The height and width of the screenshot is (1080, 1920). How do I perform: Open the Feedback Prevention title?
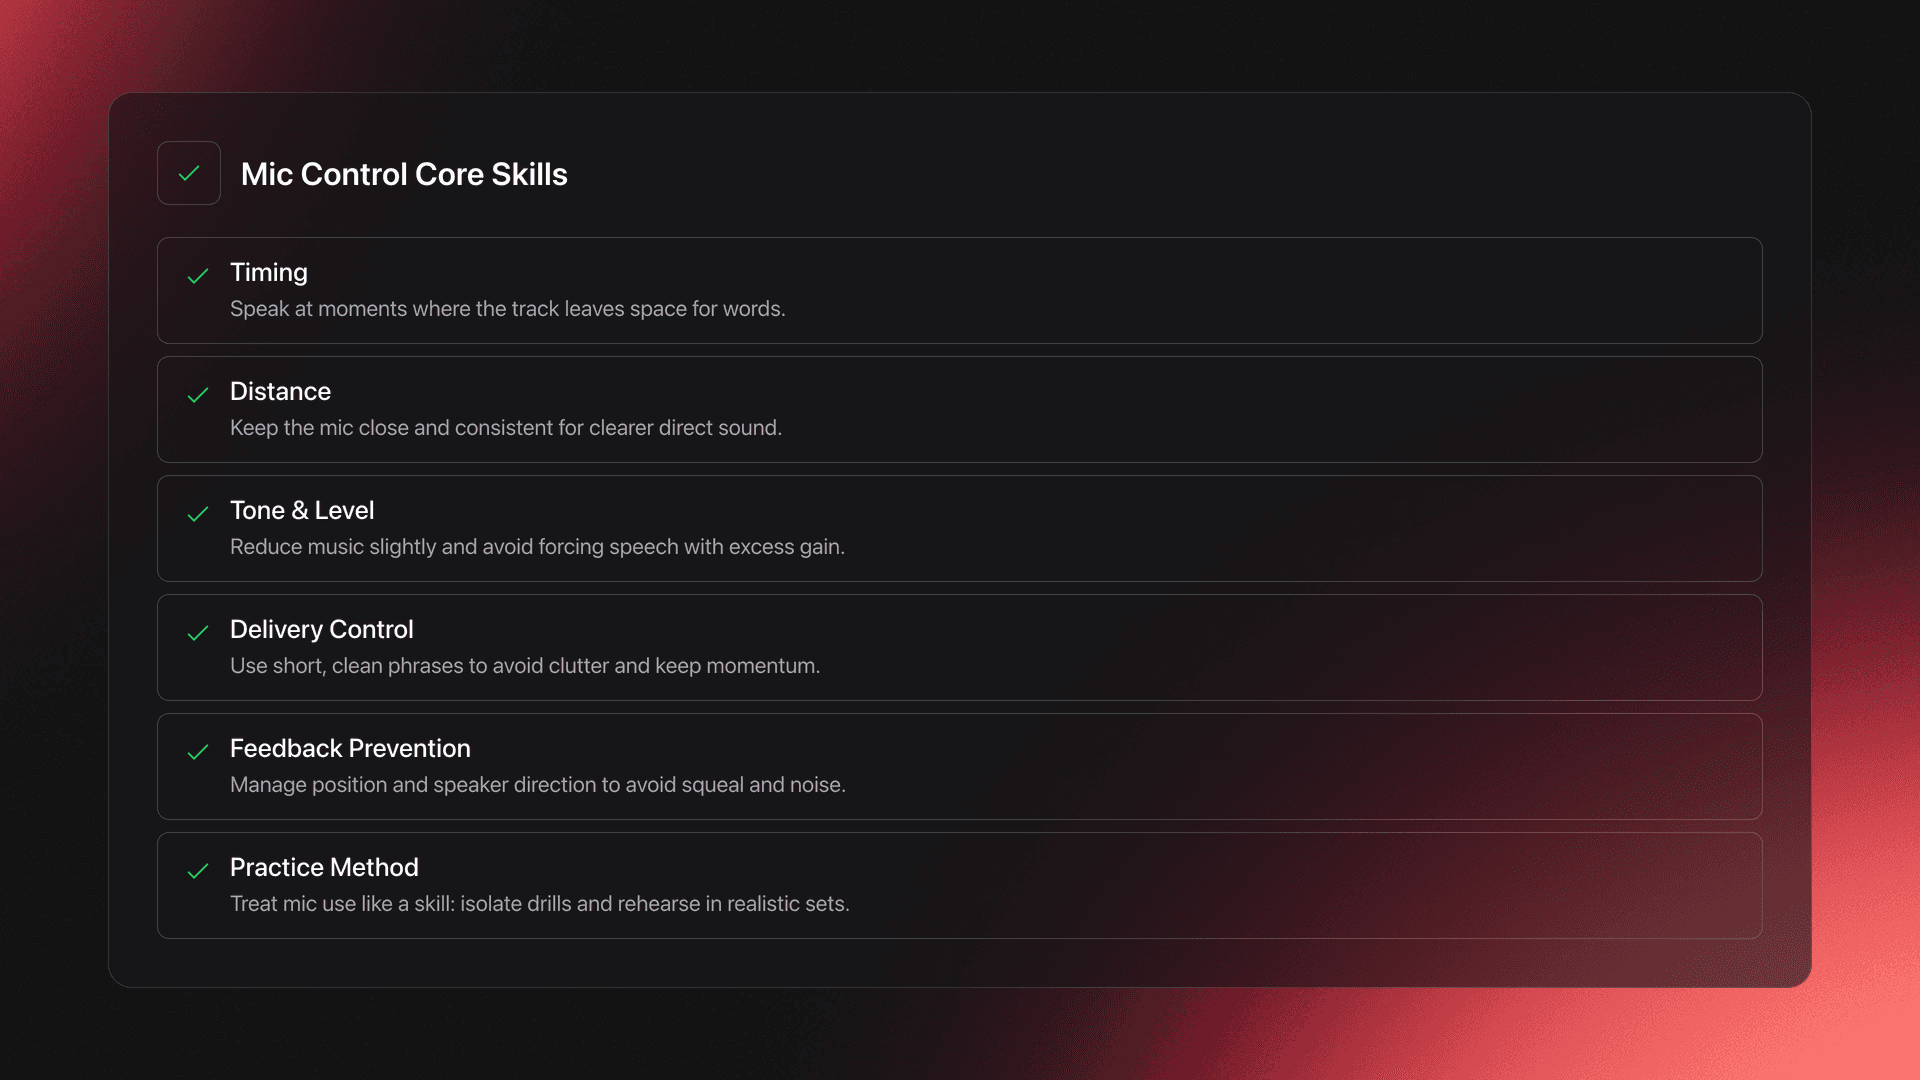[350, 748]
